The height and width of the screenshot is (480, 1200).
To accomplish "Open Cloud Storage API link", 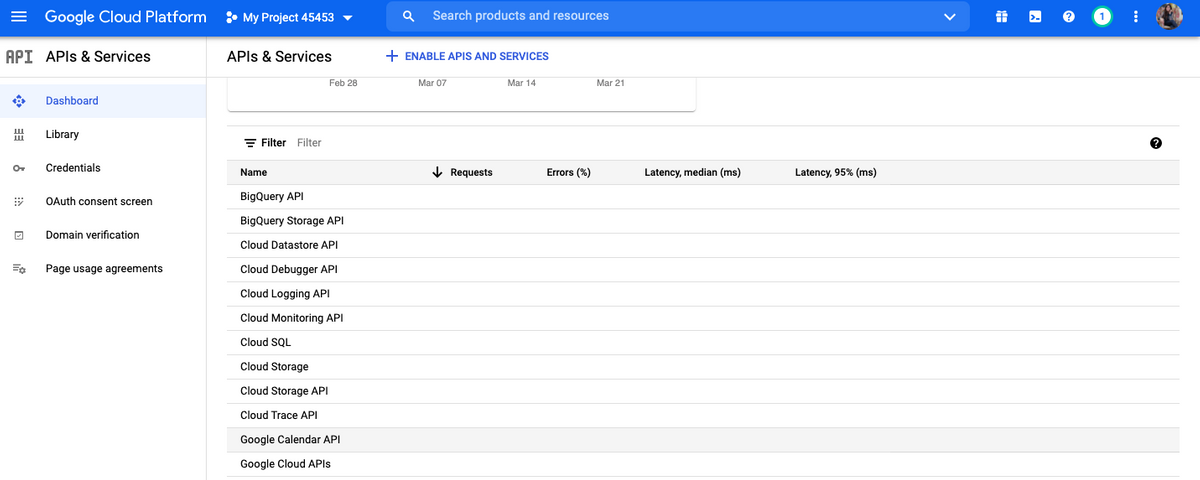I will [x=284, y=391].
